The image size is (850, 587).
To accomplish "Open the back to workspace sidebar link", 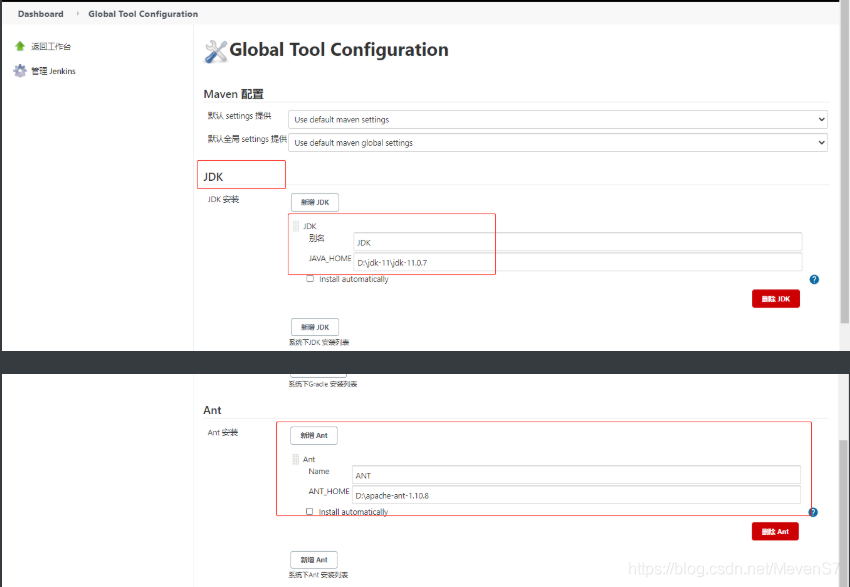I will (51, 47).
